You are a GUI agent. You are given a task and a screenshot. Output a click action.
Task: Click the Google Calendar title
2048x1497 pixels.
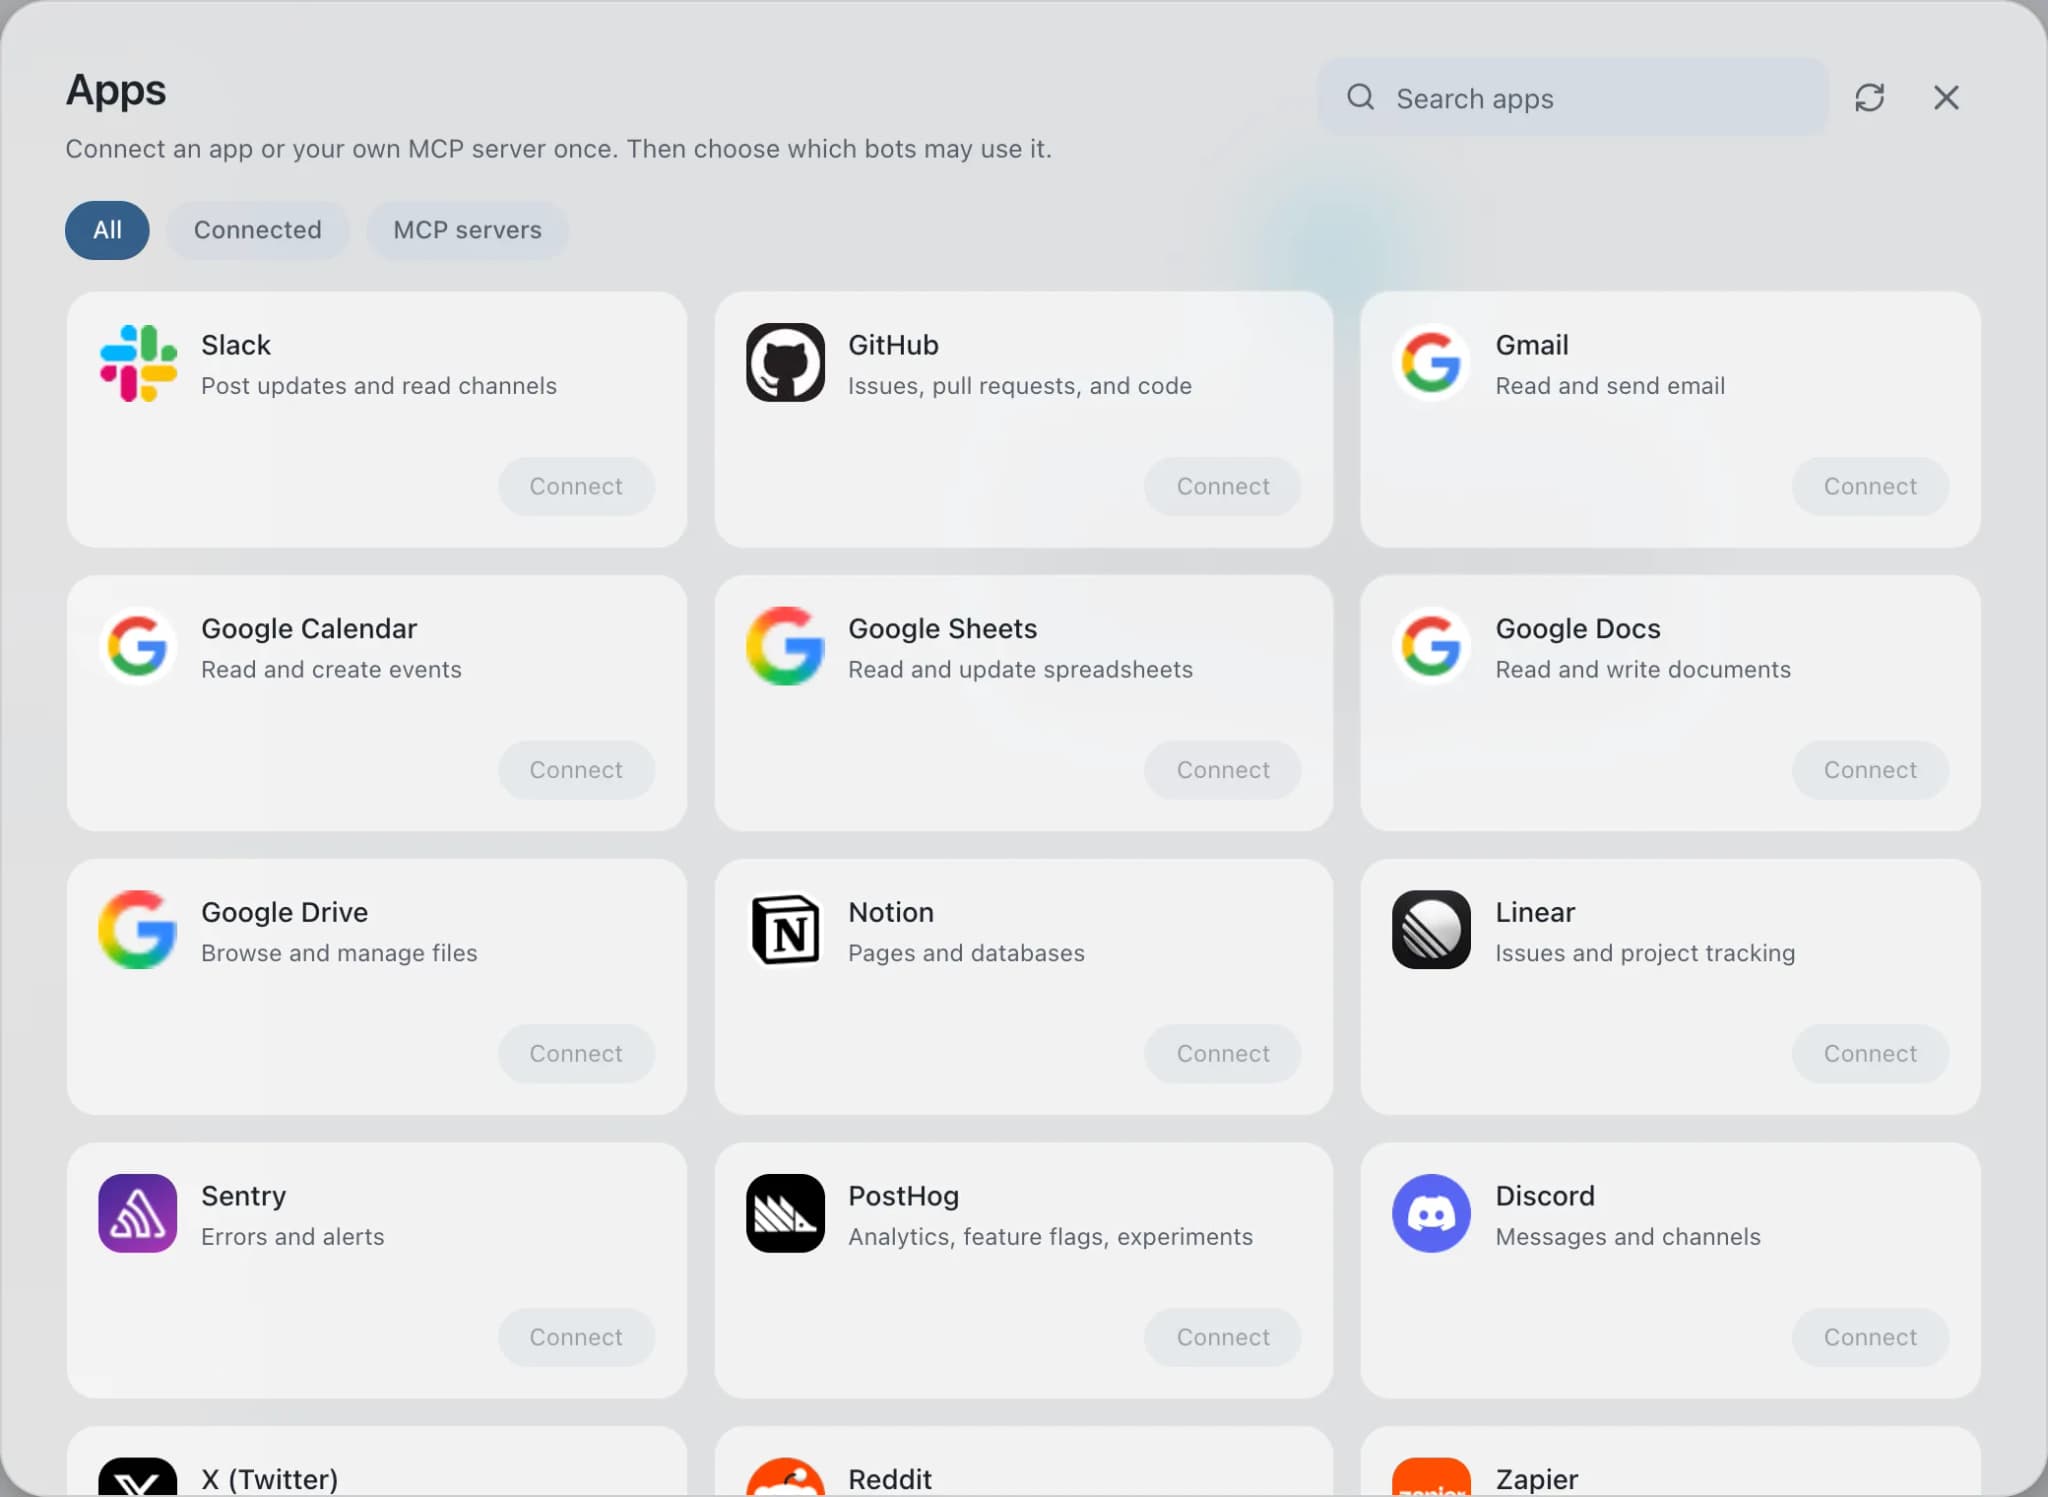pos(309,629)
